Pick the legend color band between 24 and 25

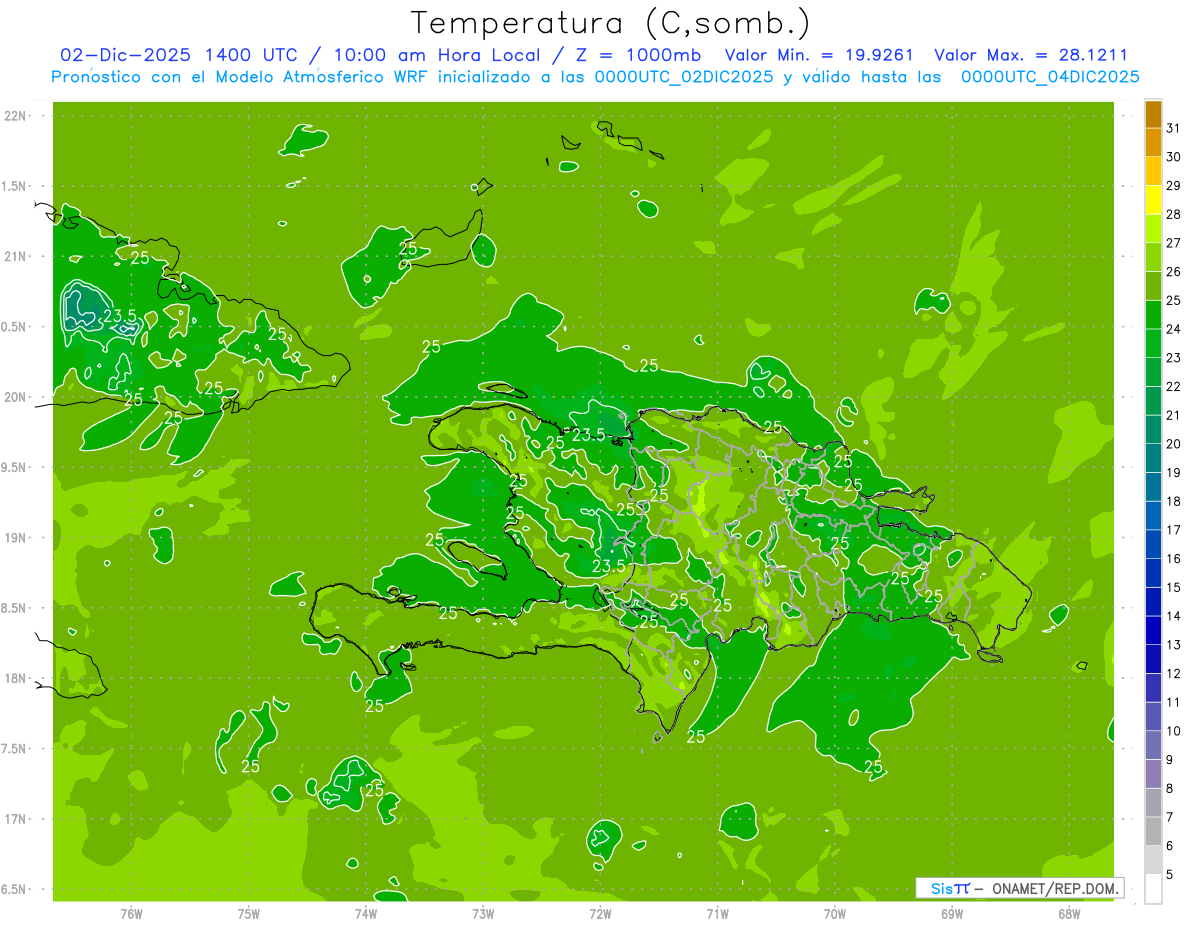pyautogui.click(x=1153, y=315)
